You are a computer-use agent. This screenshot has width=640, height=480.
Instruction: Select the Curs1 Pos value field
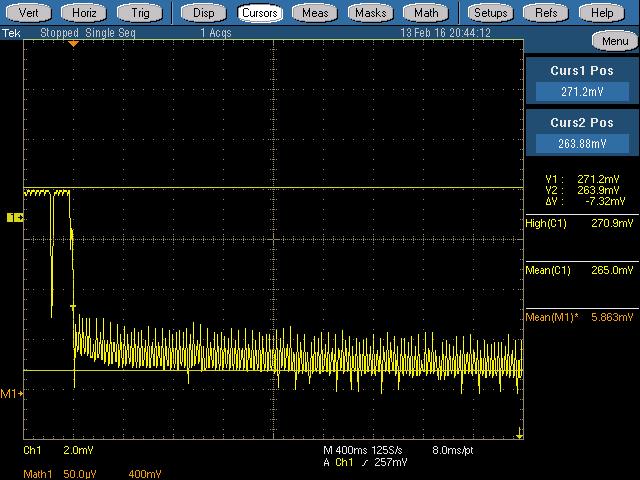click(x=582, y=92)
